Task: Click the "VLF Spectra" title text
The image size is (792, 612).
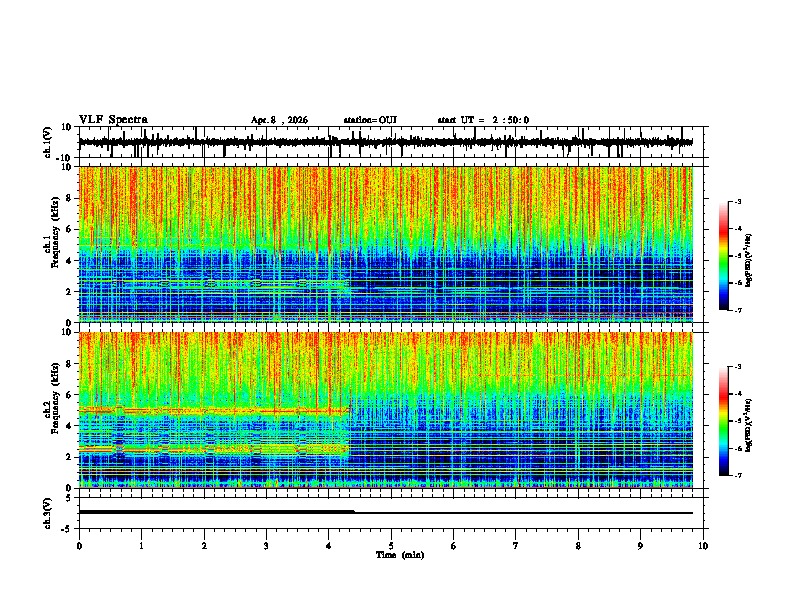Action: tap(113, 119)
